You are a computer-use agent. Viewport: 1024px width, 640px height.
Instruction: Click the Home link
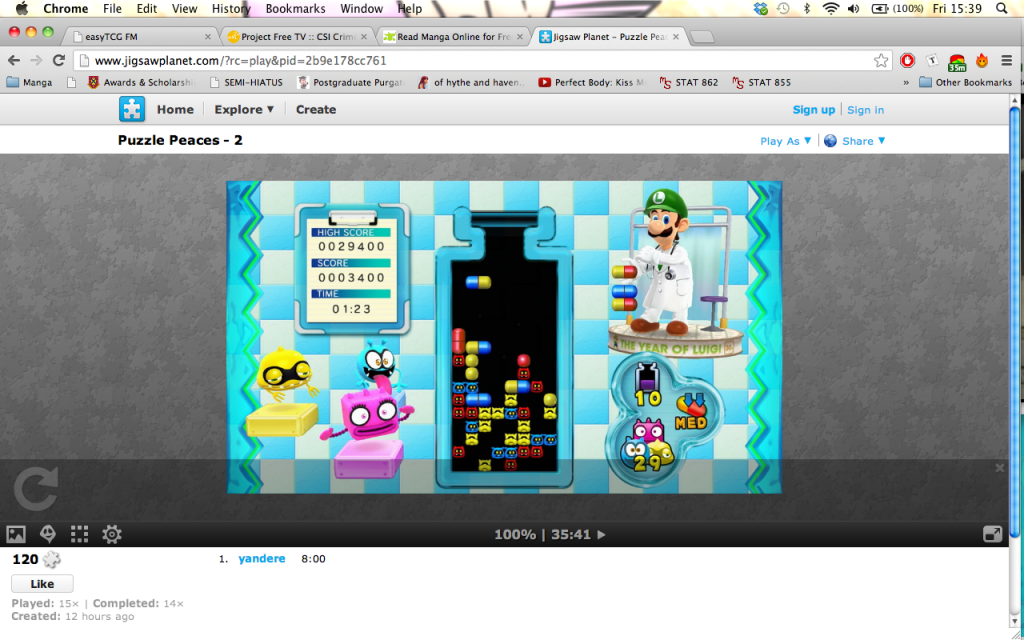[175, 109]
